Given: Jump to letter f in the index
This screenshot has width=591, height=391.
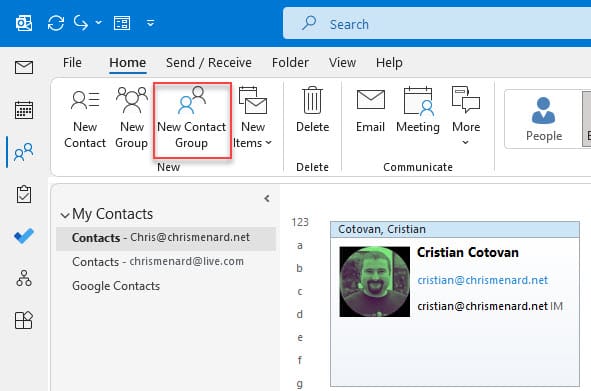Looking at the screenshot, I should (x=300, y=360).
